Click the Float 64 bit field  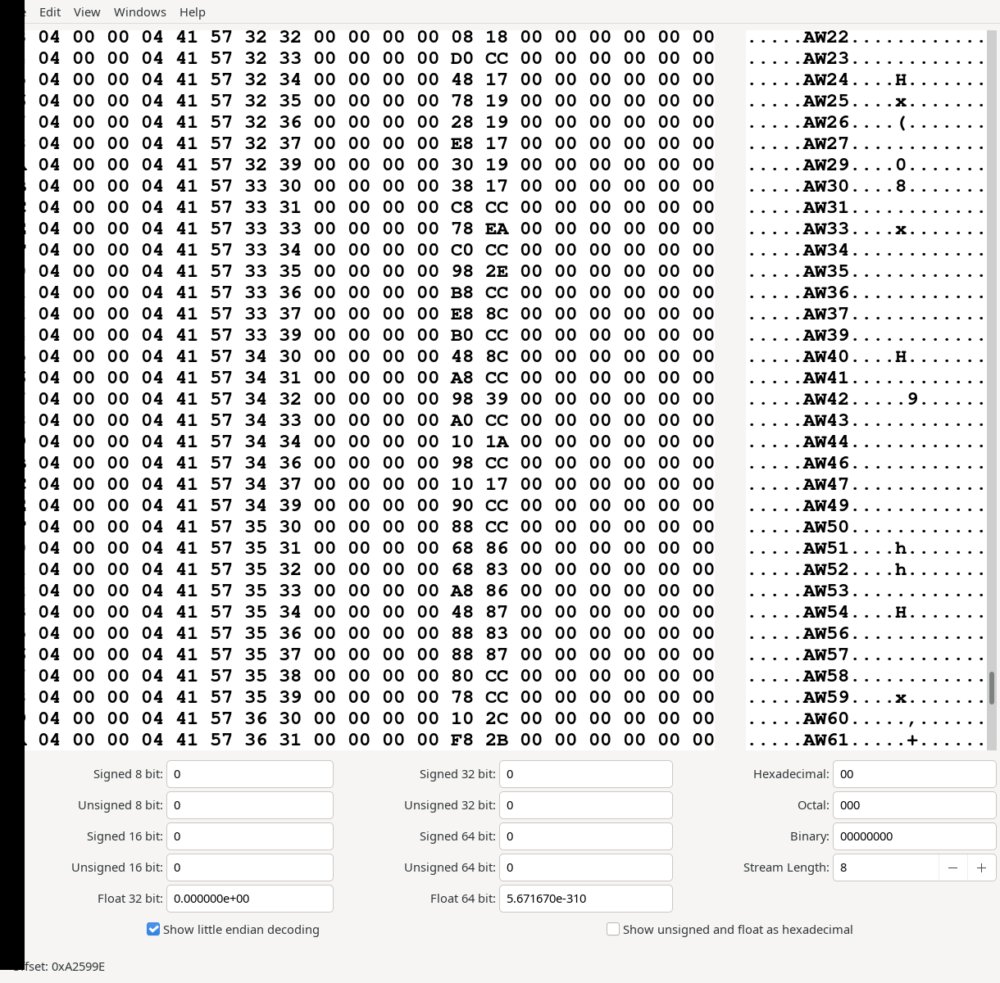585,898
